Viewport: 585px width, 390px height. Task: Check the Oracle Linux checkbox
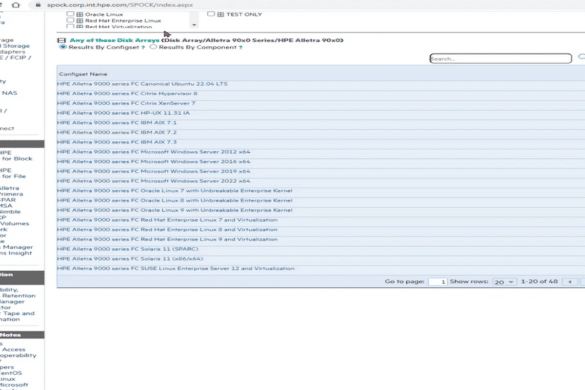pos(70,14)
